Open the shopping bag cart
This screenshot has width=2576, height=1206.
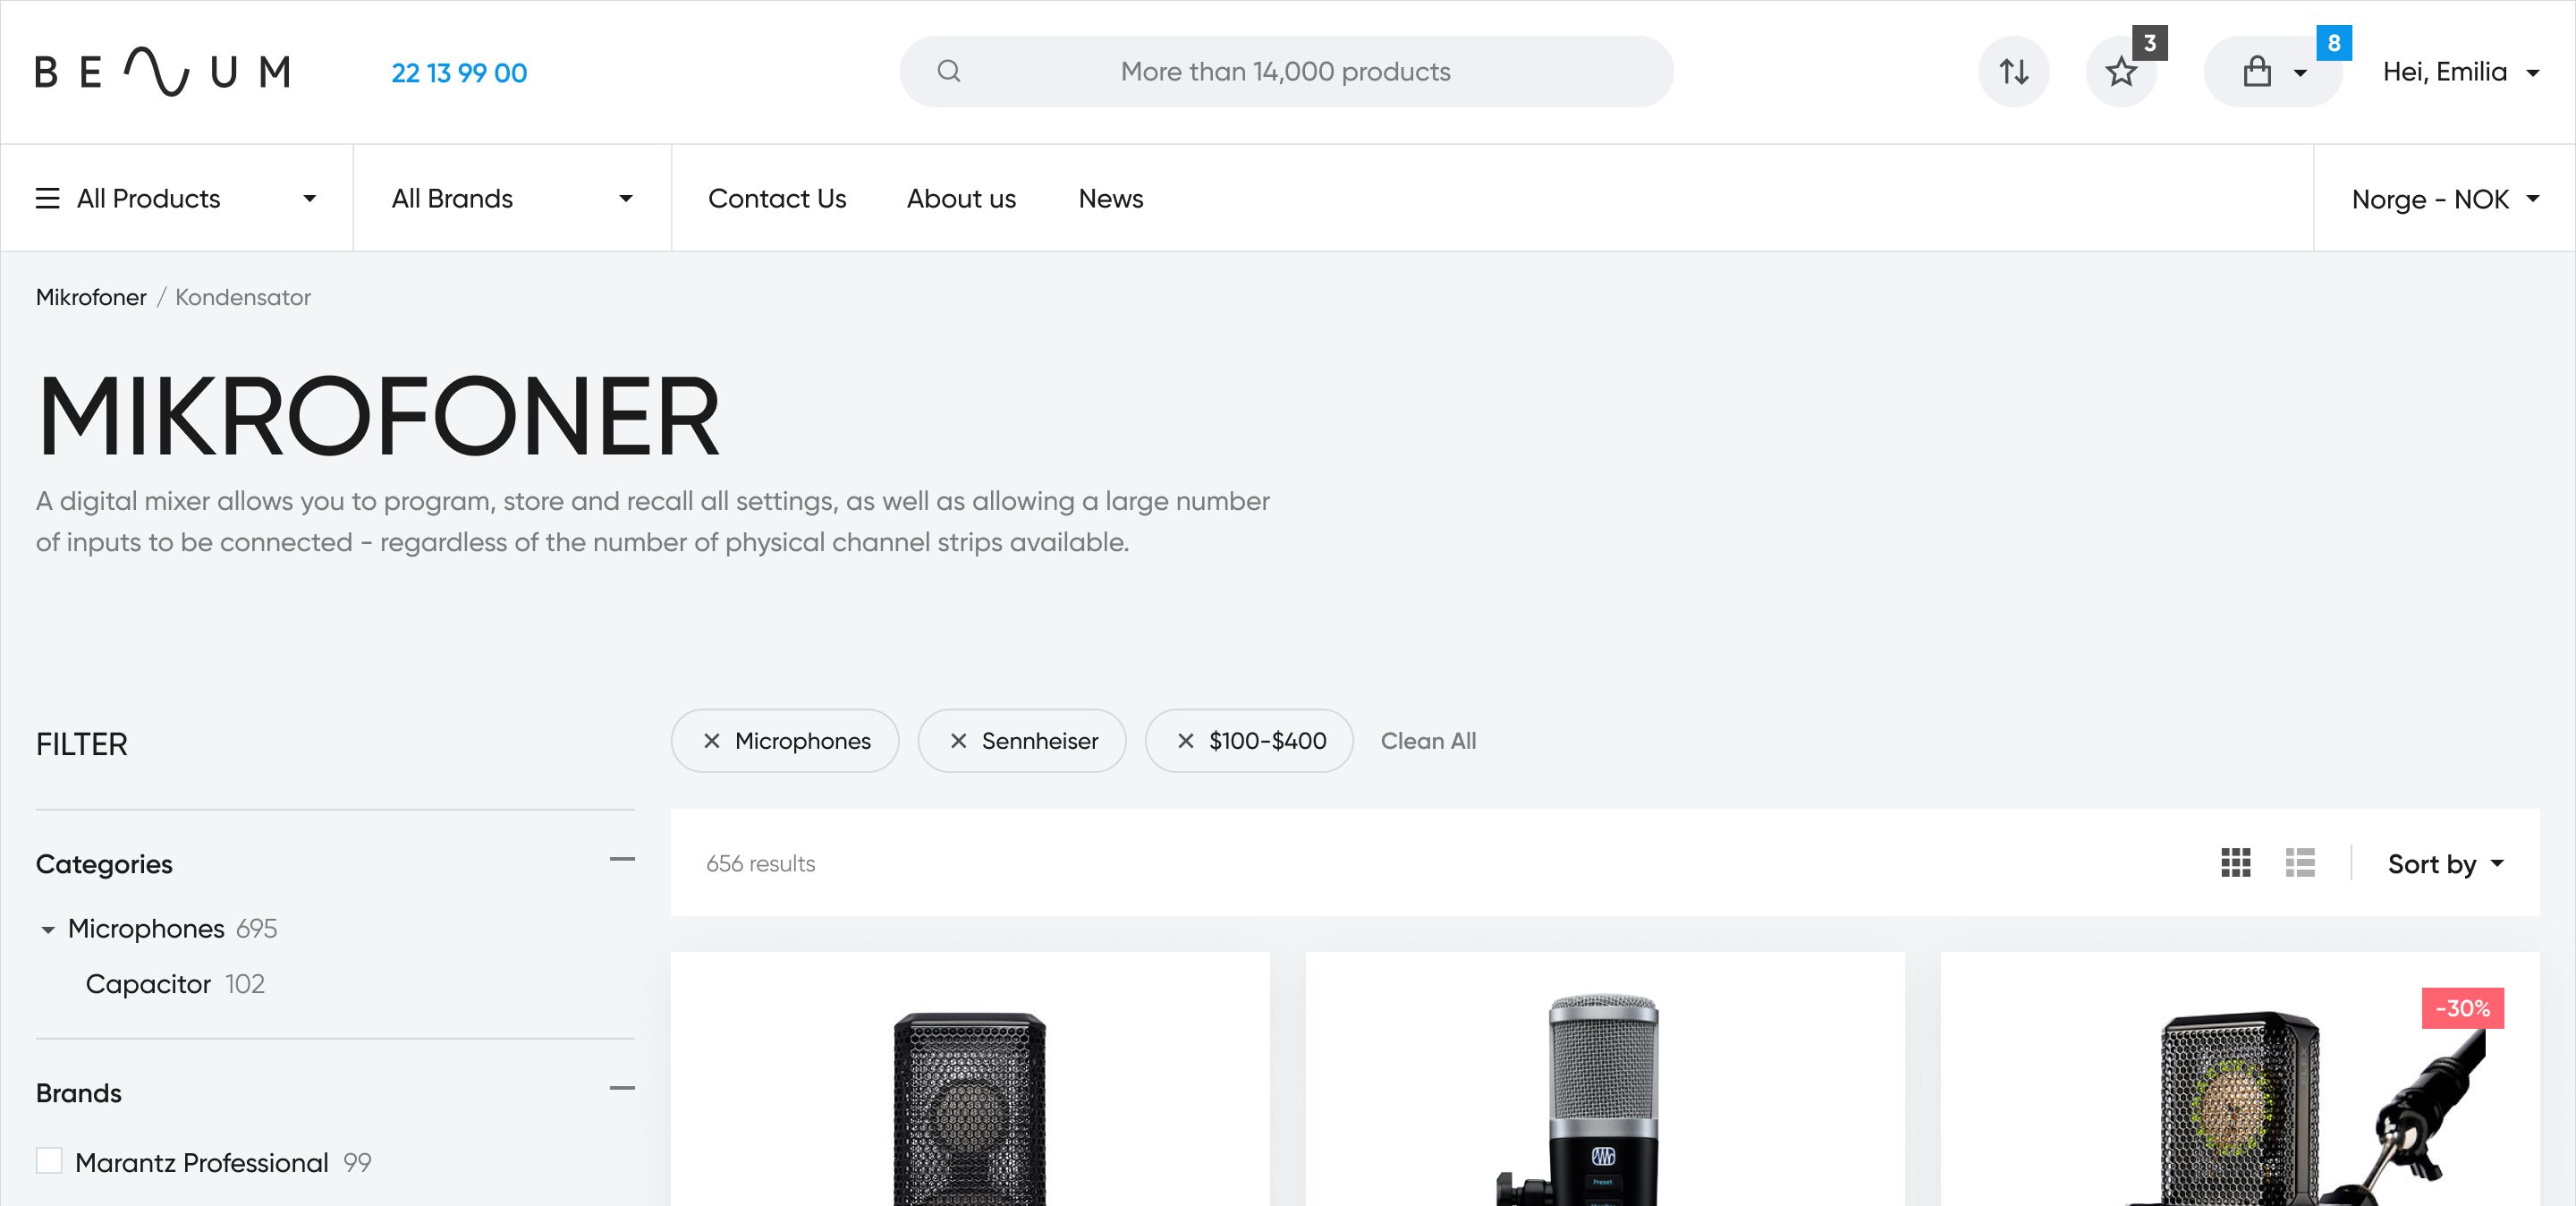click(x=2257, y=72)
